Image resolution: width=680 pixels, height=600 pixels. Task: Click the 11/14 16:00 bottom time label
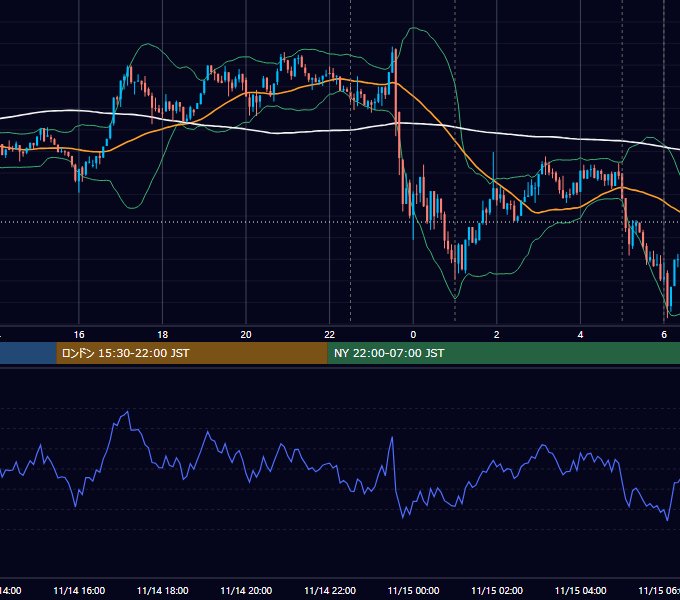pos(79,590)
